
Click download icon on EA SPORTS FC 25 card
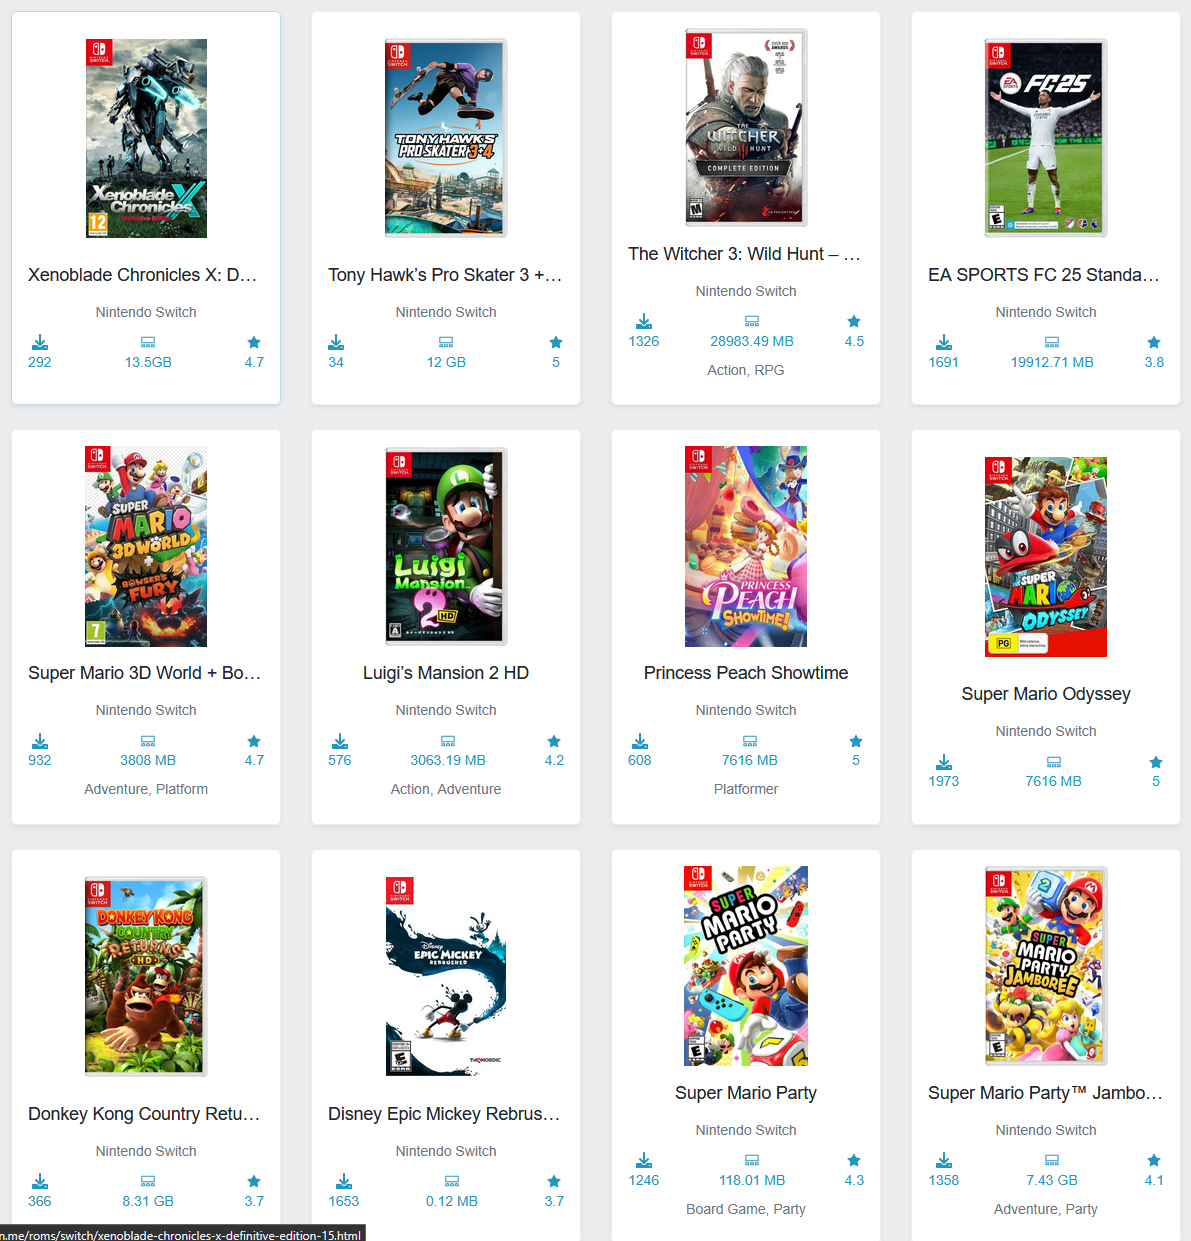944,342
